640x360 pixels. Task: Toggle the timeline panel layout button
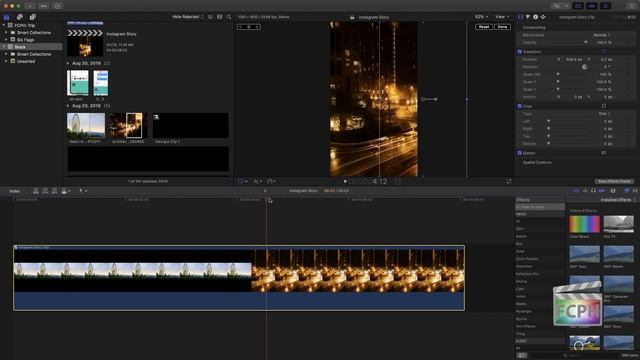591,6
